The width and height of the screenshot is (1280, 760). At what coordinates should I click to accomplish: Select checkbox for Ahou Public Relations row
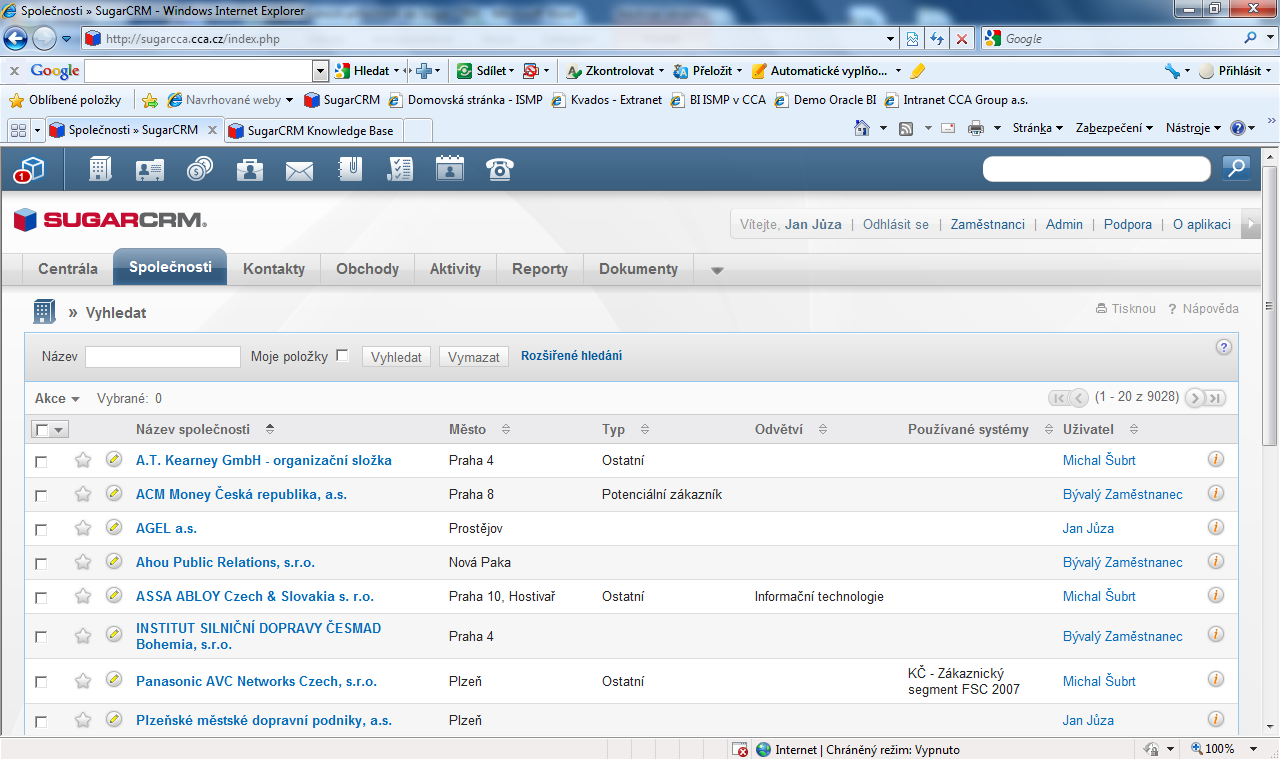41,564
